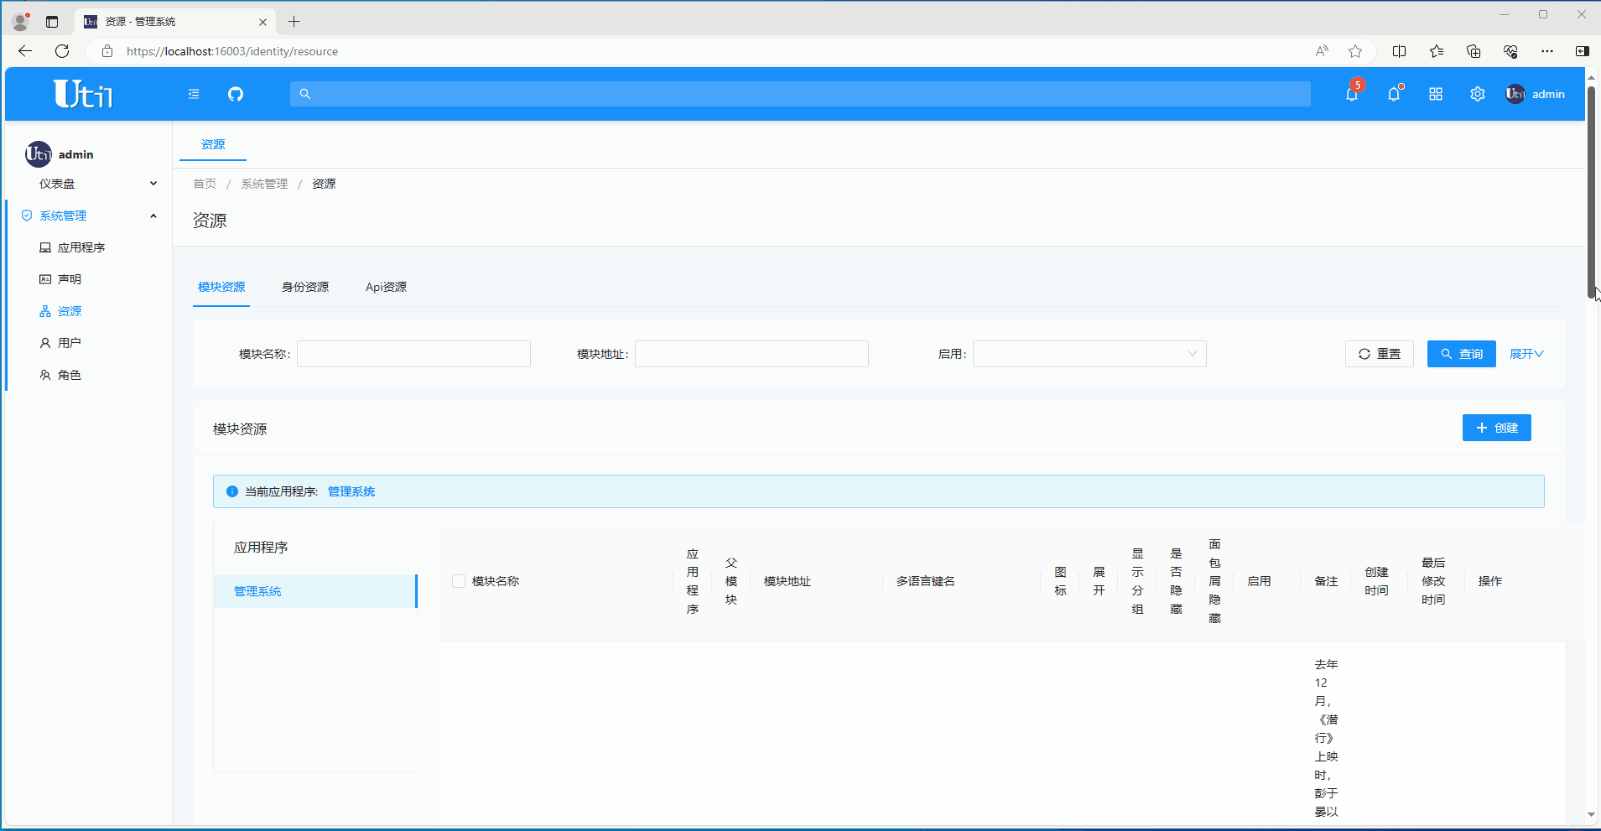Click the second bell icon with red dot
The width and height of the screenshot is (1601, 831).
coord(1394,94)
